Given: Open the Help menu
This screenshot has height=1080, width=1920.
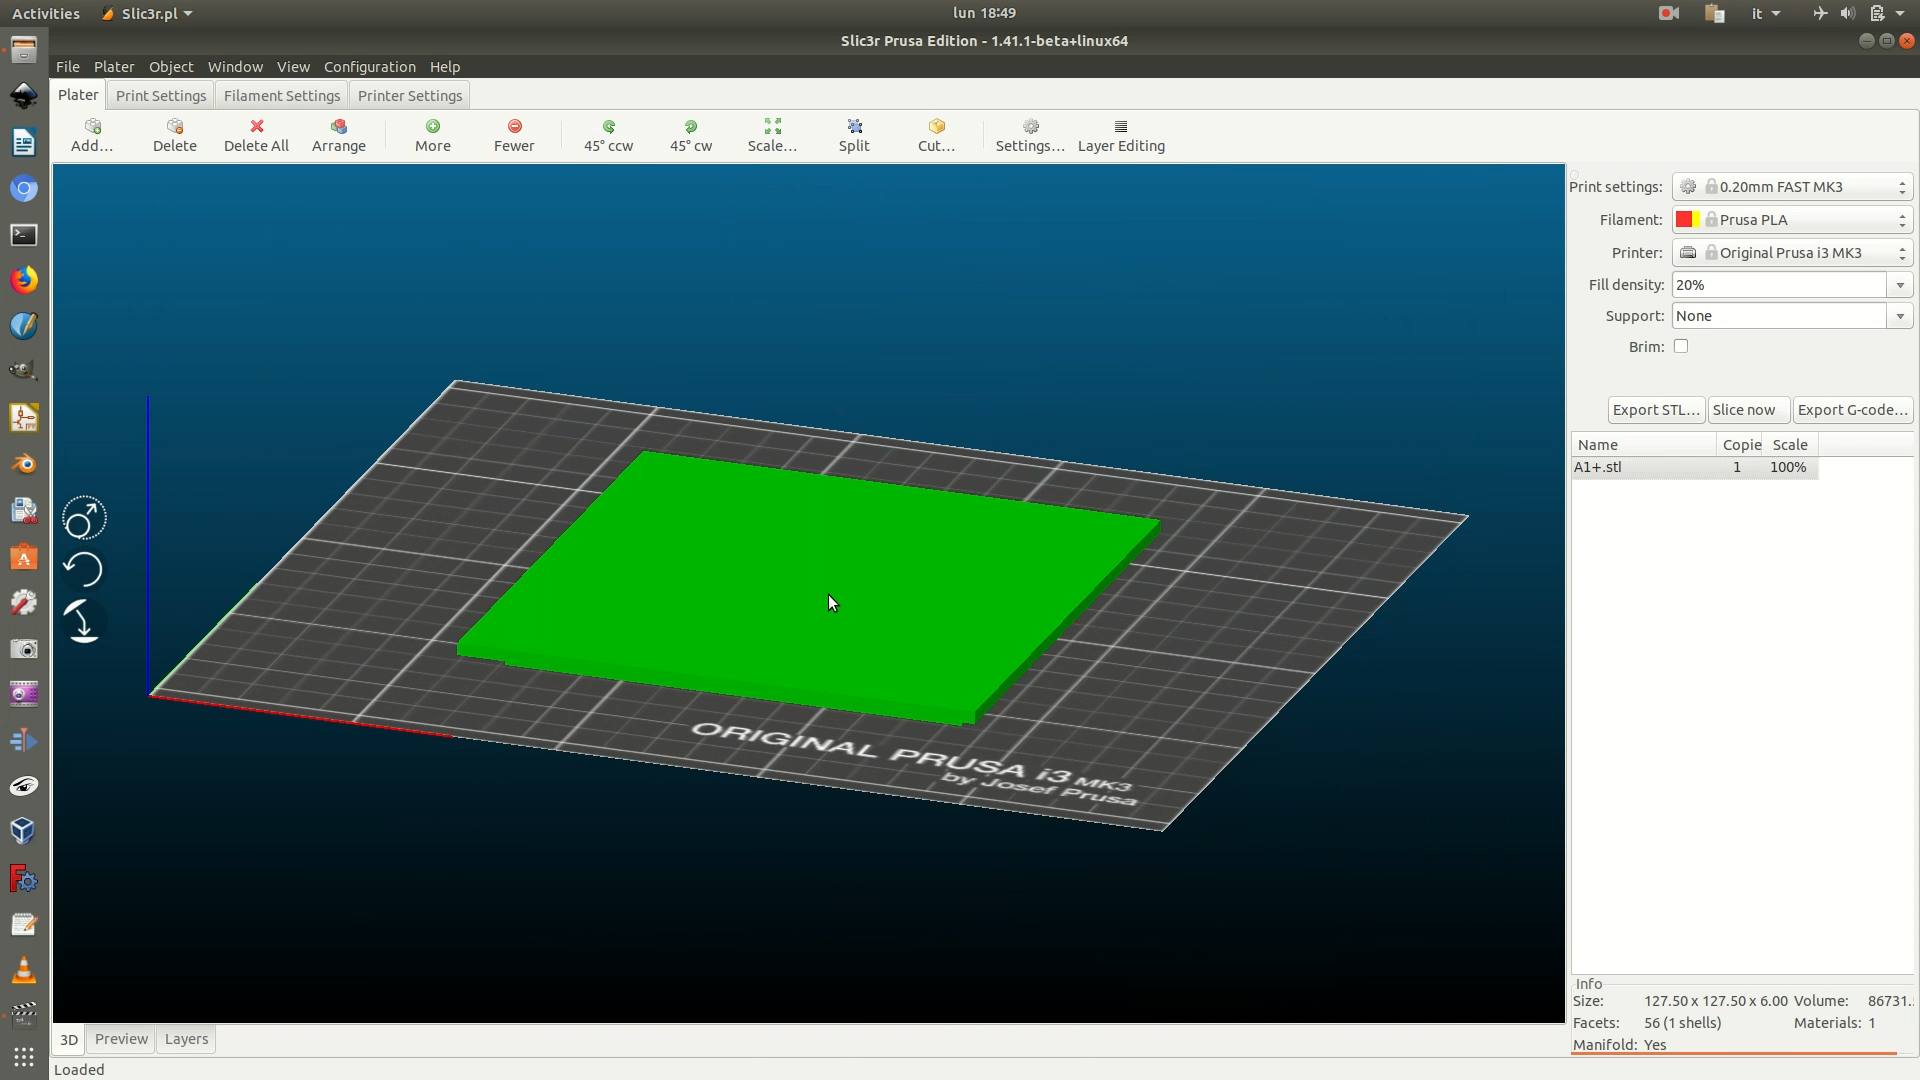Looking at the screenshot, I should point(445,67).
